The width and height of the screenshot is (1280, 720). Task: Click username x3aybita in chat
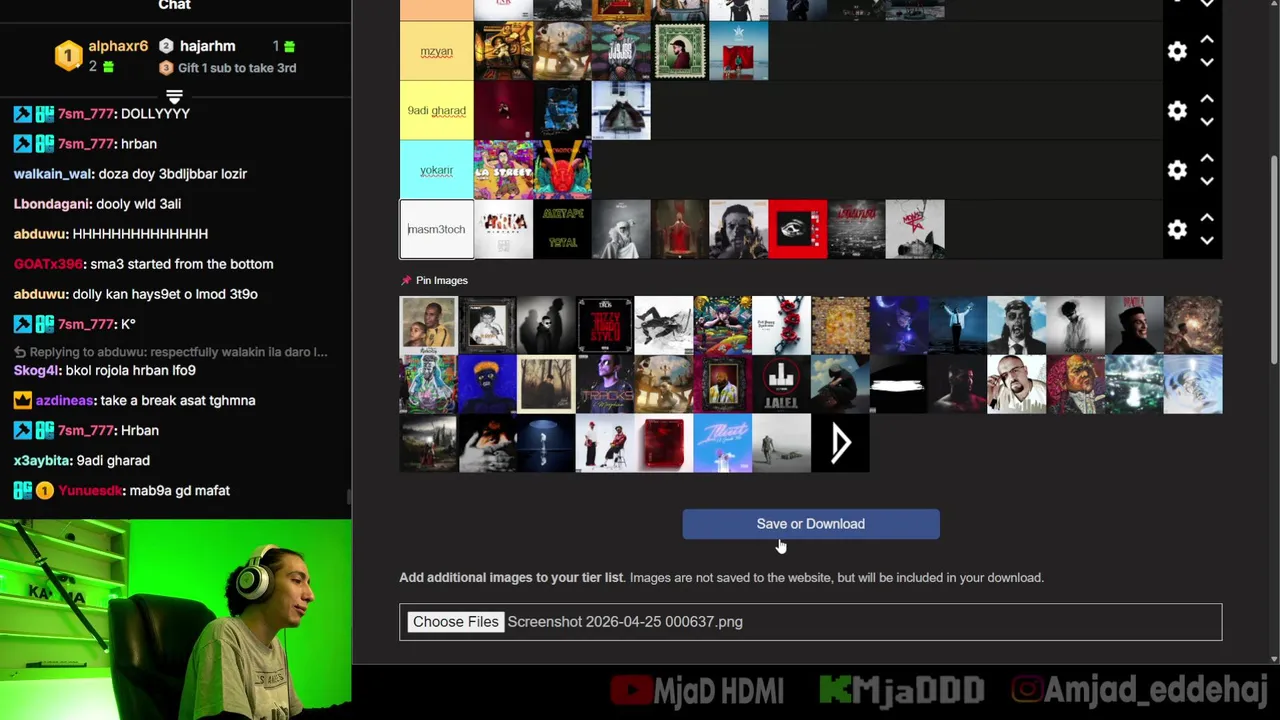point(42,460)
